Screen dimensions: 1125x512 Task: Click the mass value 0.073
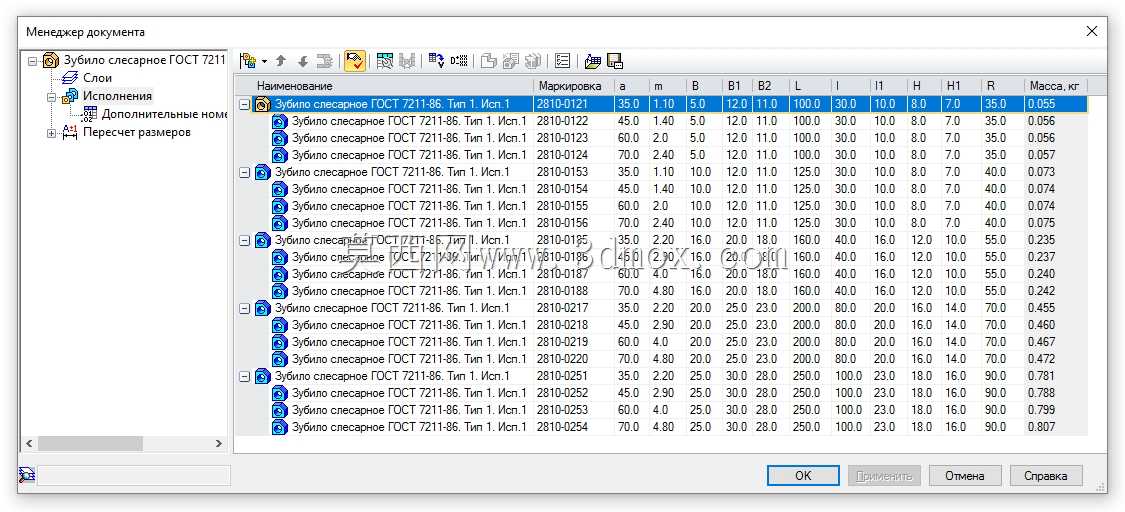pyautogui.click(x=1041, y=173)
